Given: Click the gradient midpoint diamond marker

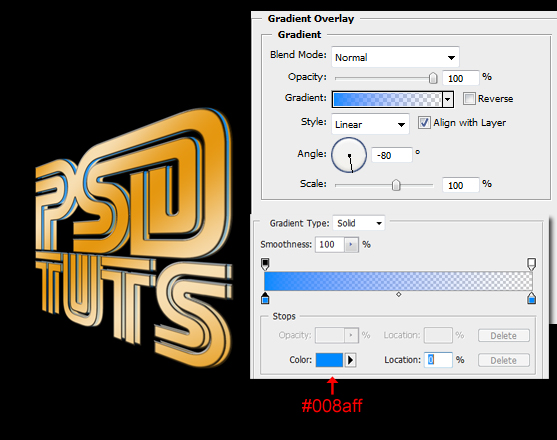Looking at the screenshot, I should [x=399, y=294].
